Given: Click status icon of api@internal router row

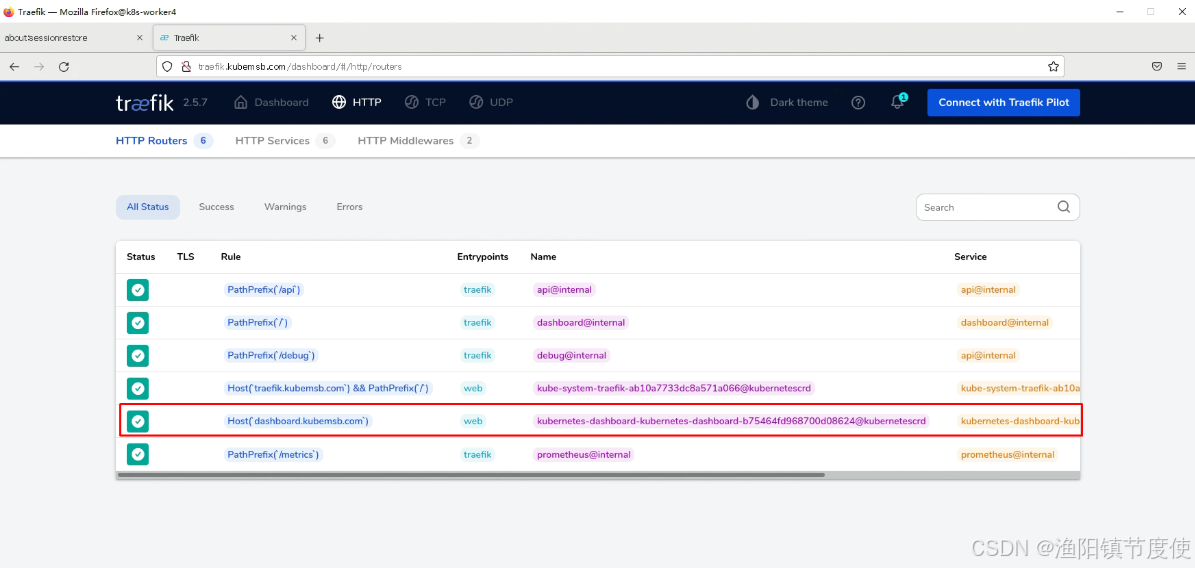Looking at the screenshot, I should [x=137, y=290].
